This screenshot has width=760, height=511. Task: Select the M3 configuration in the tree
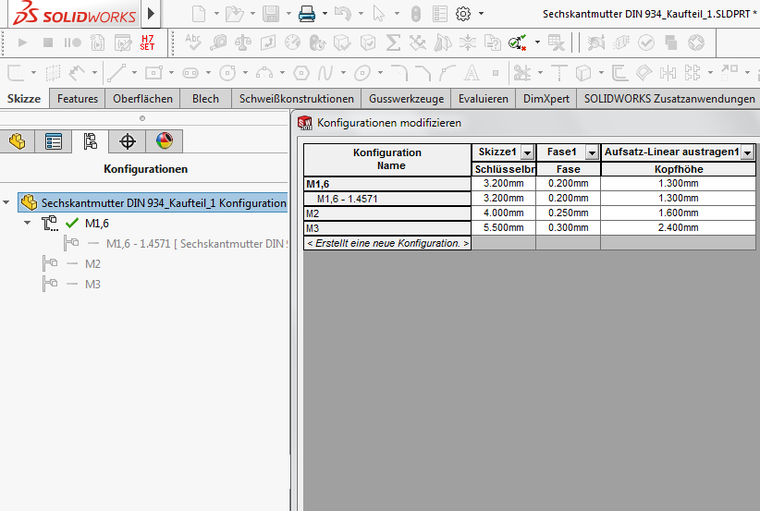pyautogui.click(x=93, y=285)
